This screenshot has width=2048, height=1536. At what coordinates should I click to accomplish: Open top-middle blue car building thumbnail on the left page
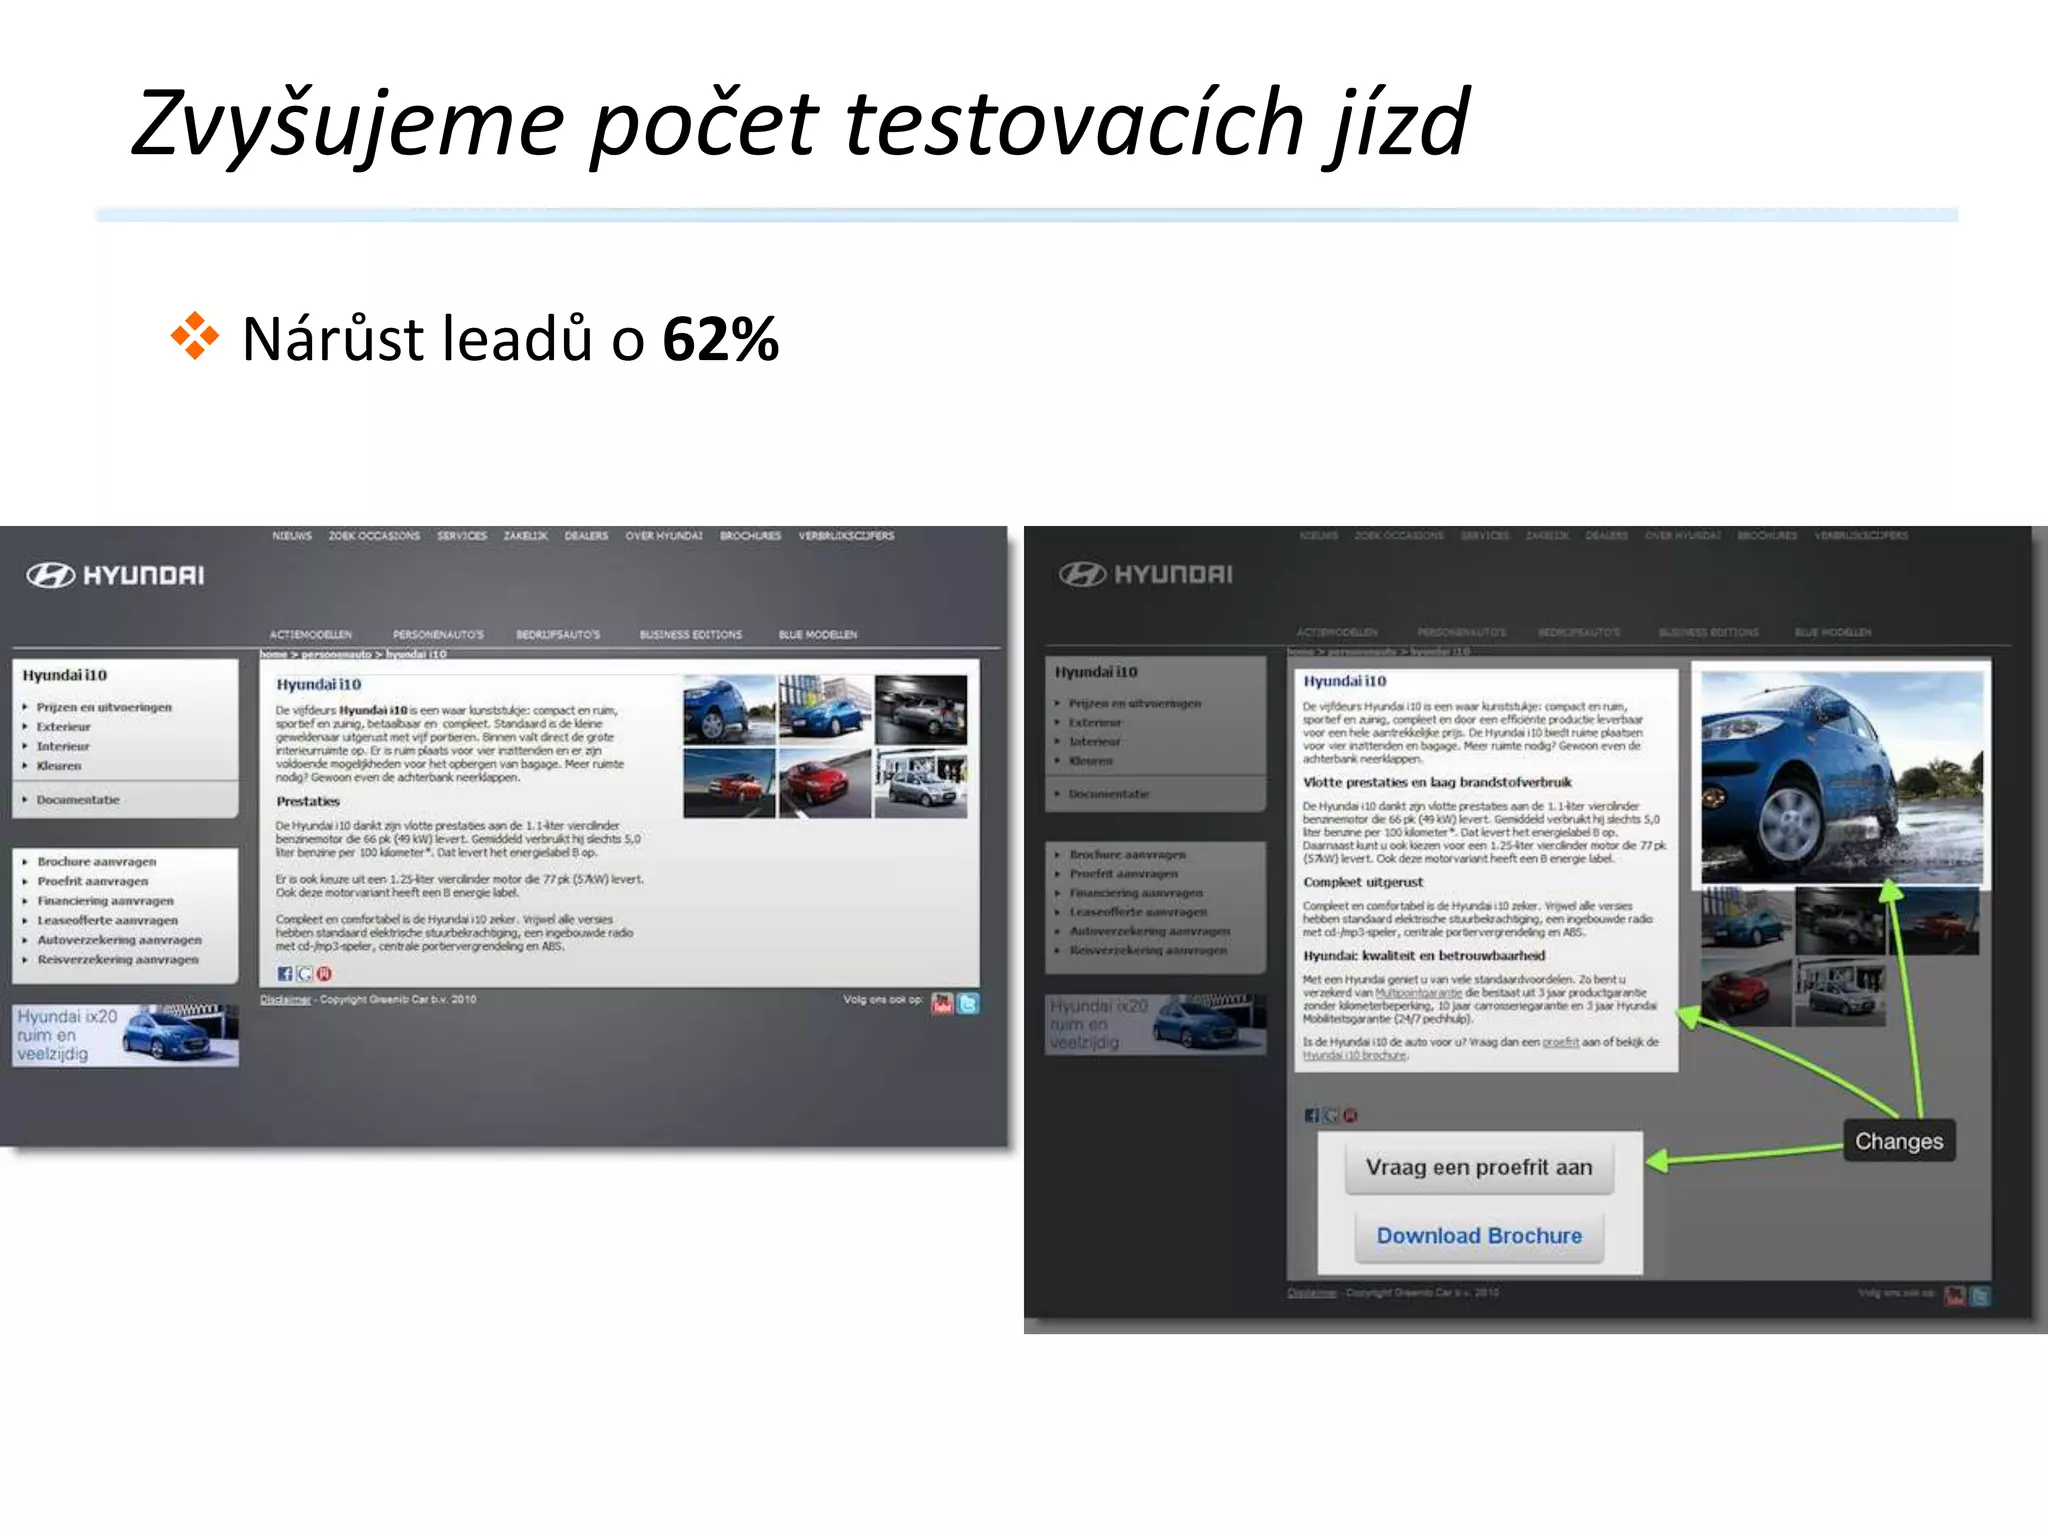click(x=825, y=709)
